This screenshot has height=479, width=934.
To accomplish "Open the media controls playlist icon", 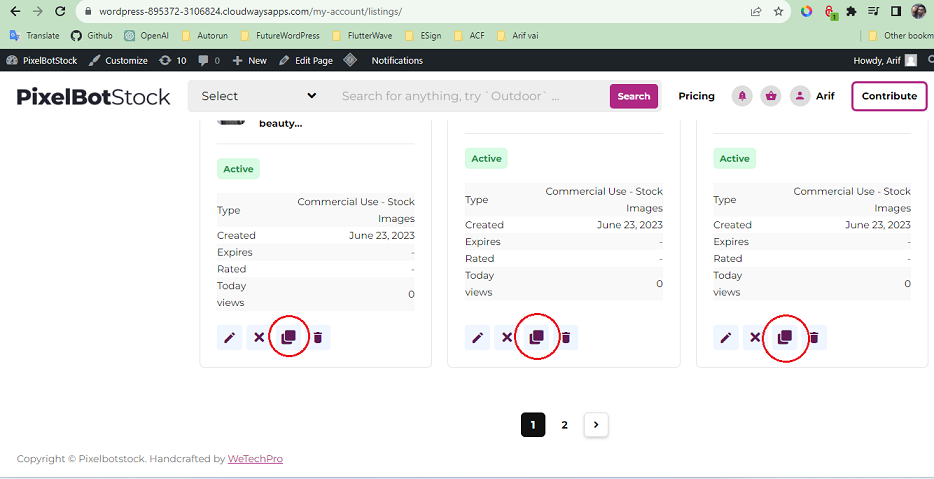I will click(874, 11).
